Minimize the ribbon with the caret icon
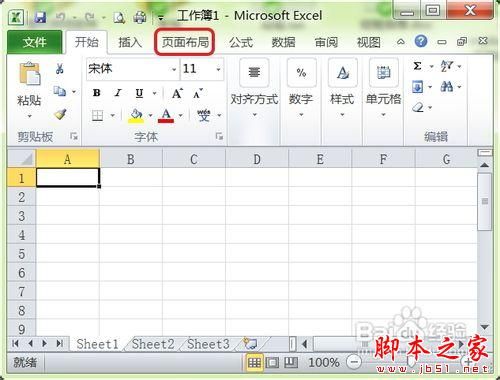Screen dimensions: 500x380 pyautogui.click(x=401, y=42)
